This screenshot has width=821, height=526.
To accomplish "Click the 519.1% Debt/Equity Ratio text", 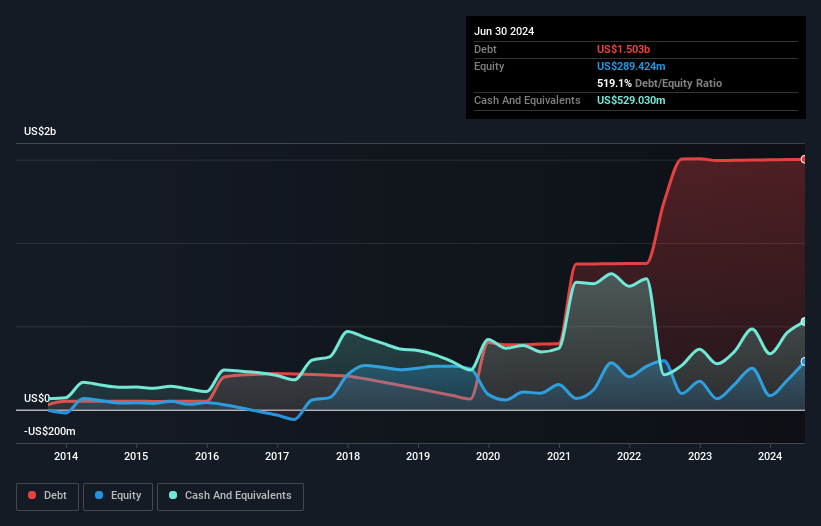I will tap(659, 83).
